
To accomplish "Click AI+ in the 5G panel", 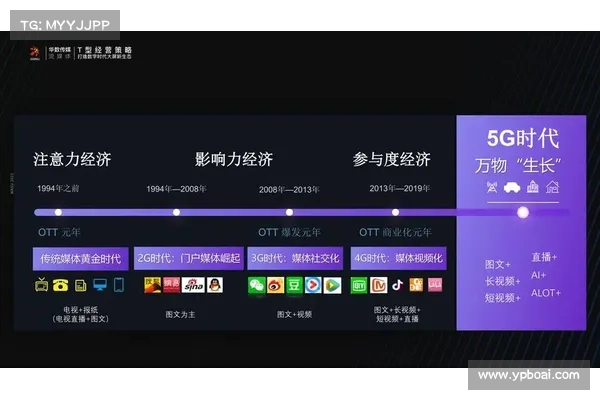I will [x=538, y=275].
